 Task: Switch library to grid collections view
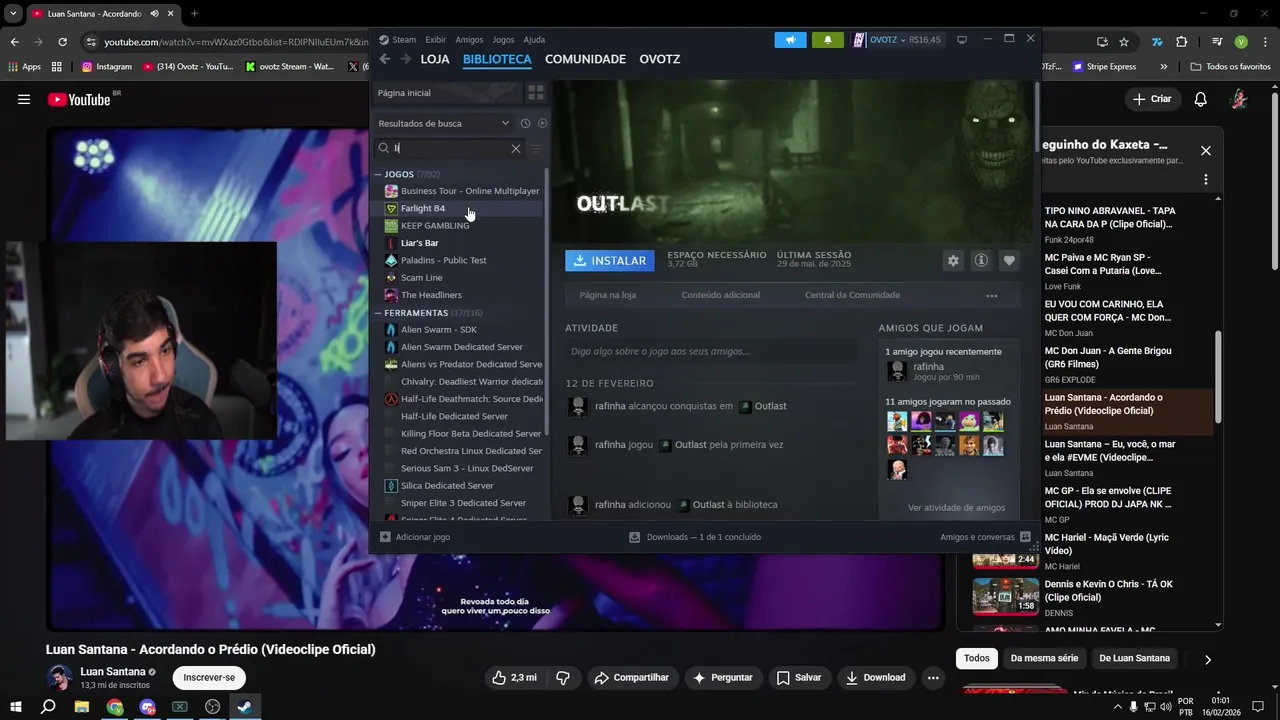pos(536,92)
